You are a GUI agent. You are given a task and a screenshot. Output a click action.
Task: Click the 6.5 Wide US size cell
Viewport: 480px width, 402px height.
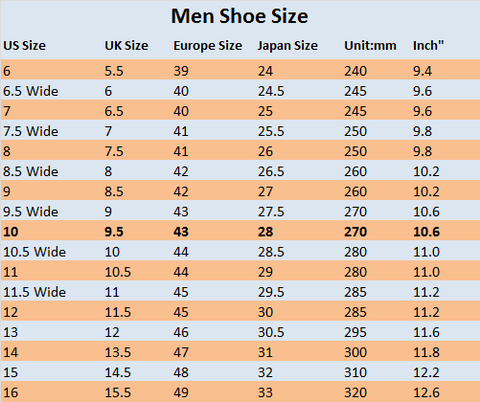coord(31,91)
